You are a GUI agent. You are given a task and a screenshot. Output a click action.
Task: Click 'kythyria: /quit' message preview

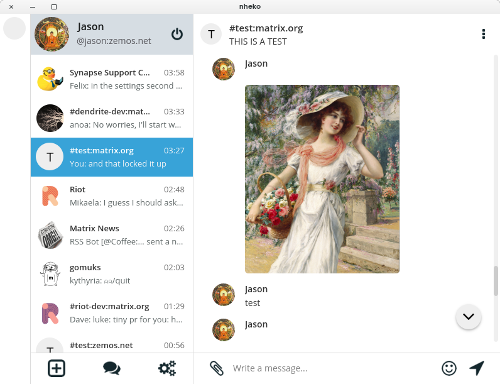tap(100, 281)
